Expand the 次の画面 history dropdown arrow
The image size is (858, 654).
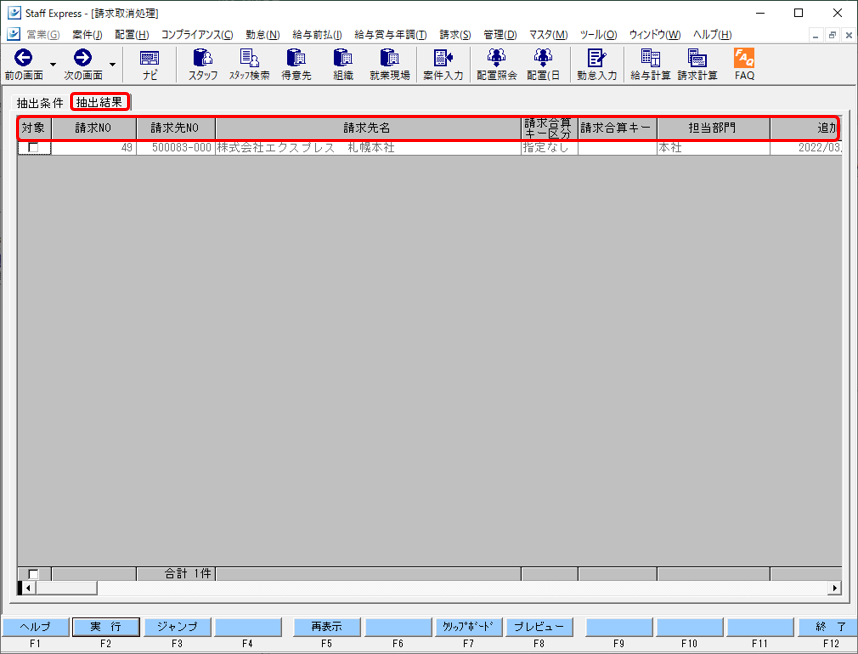(x=112, y=64)
